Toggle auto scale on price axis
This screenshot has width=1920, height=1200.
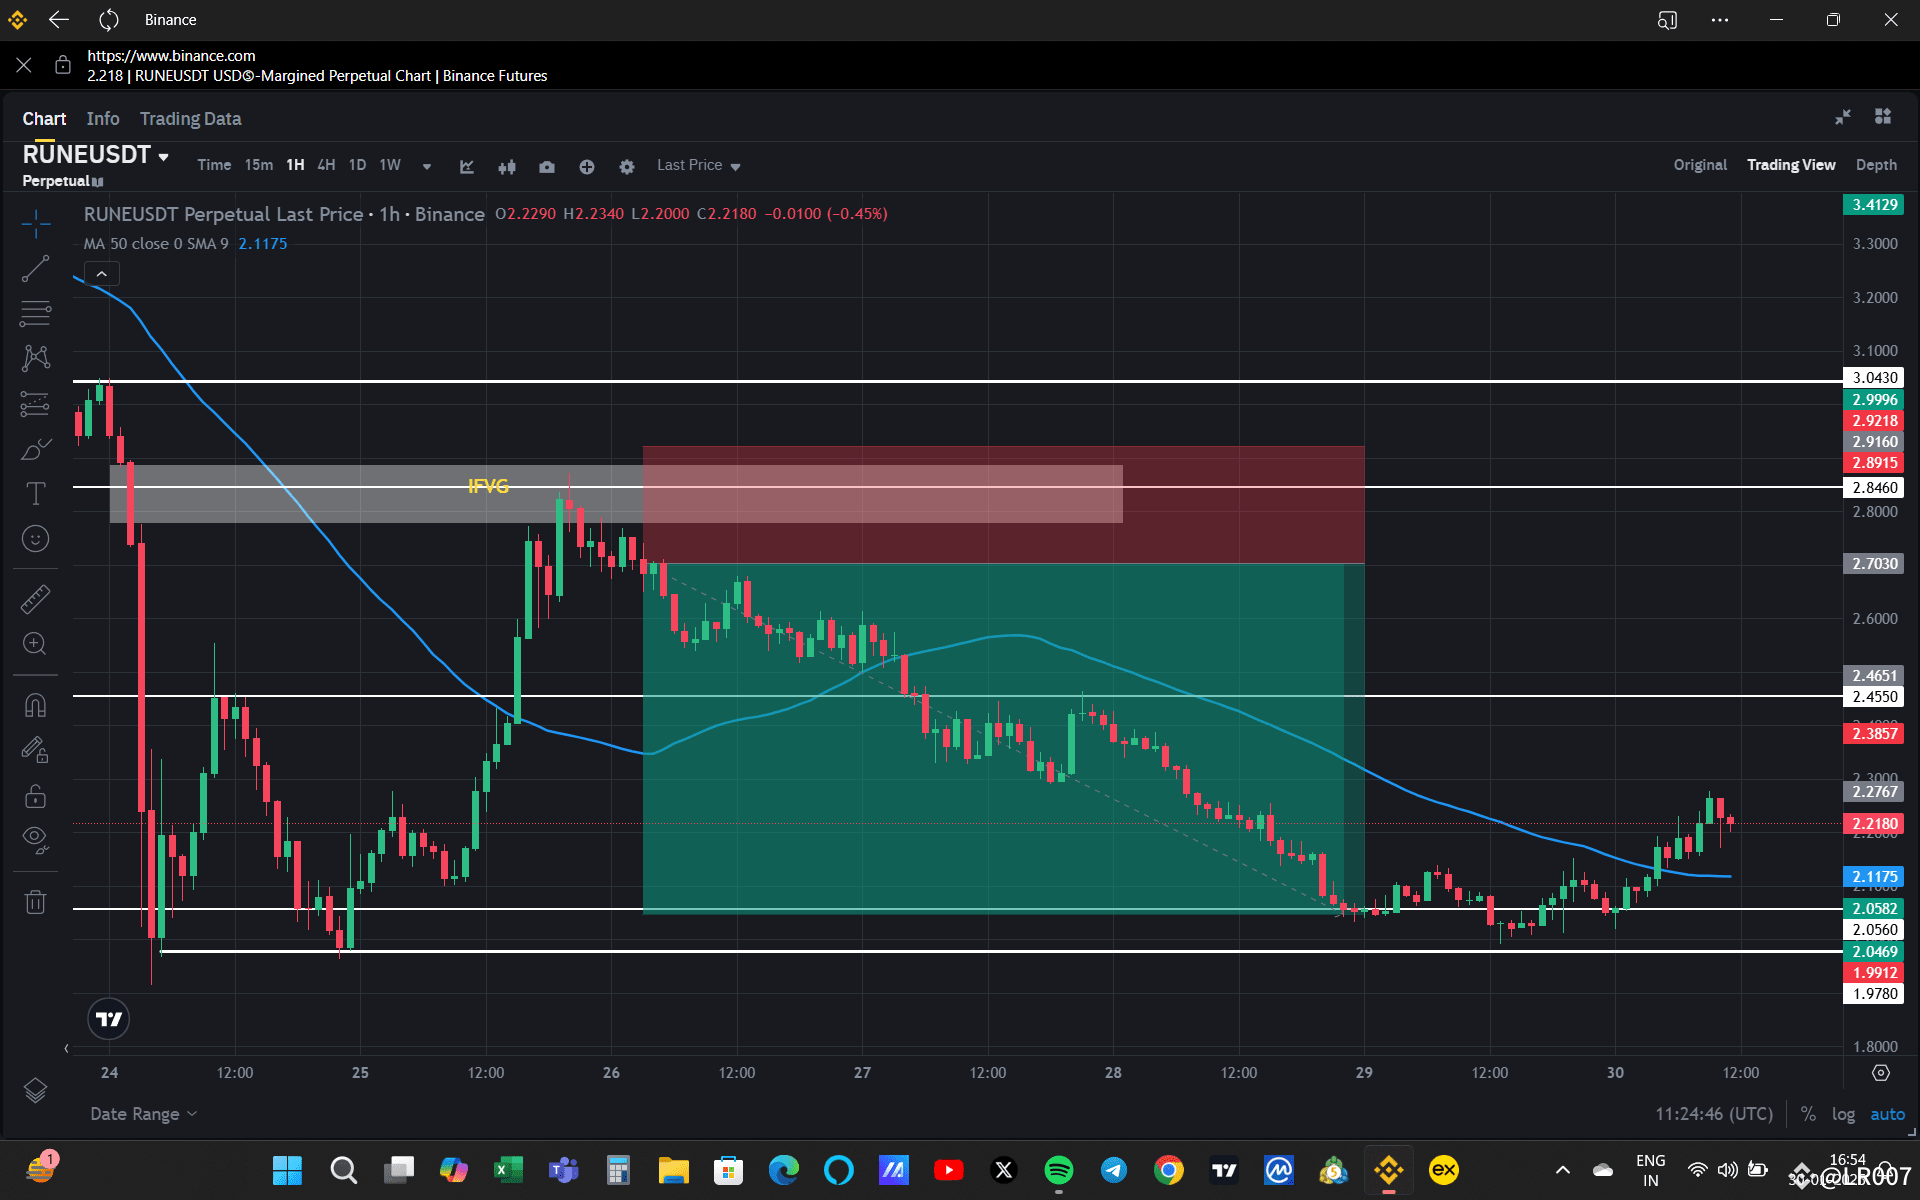point(1888,1114)
